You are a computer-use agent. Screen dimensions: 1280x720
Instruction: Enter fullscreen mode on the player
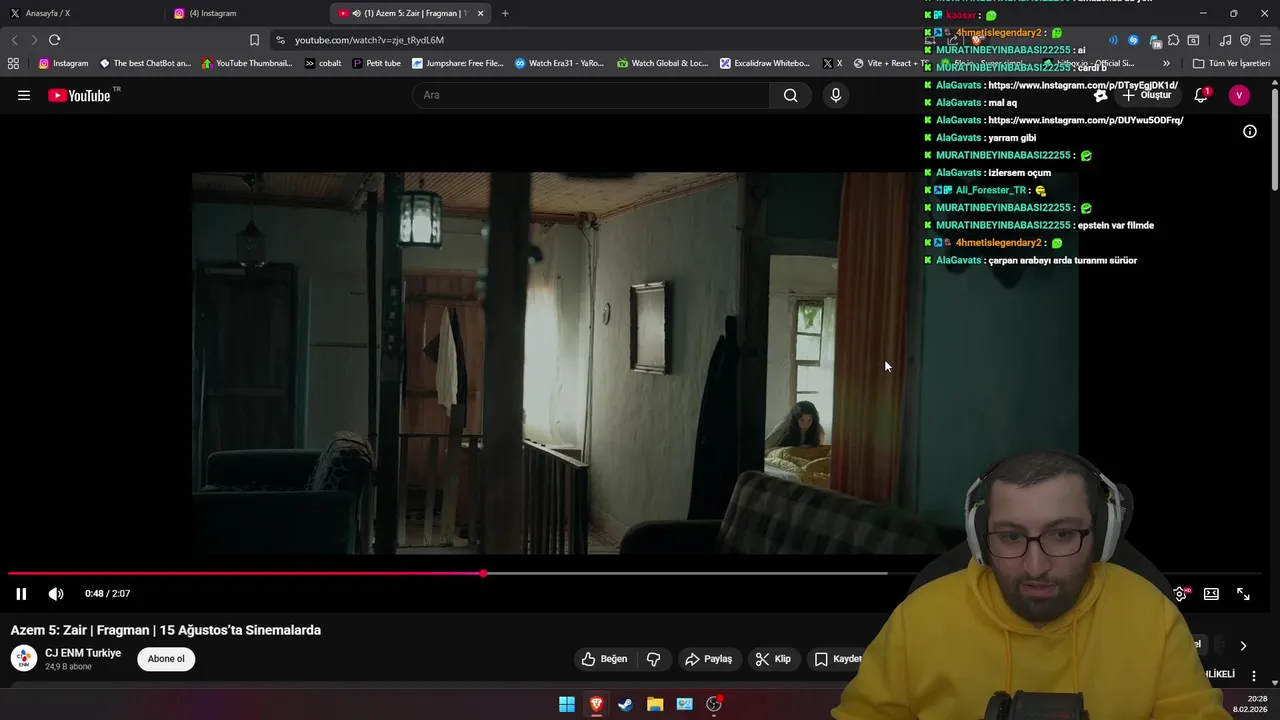click(x=1243, y=593)
